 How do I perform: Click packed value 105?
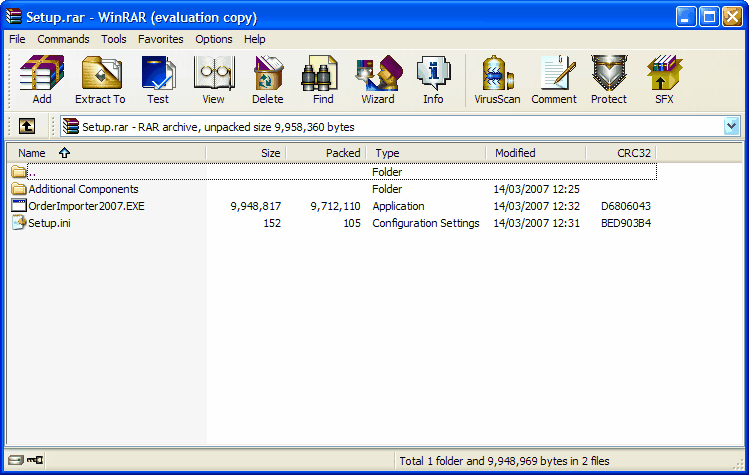[352, 223]
